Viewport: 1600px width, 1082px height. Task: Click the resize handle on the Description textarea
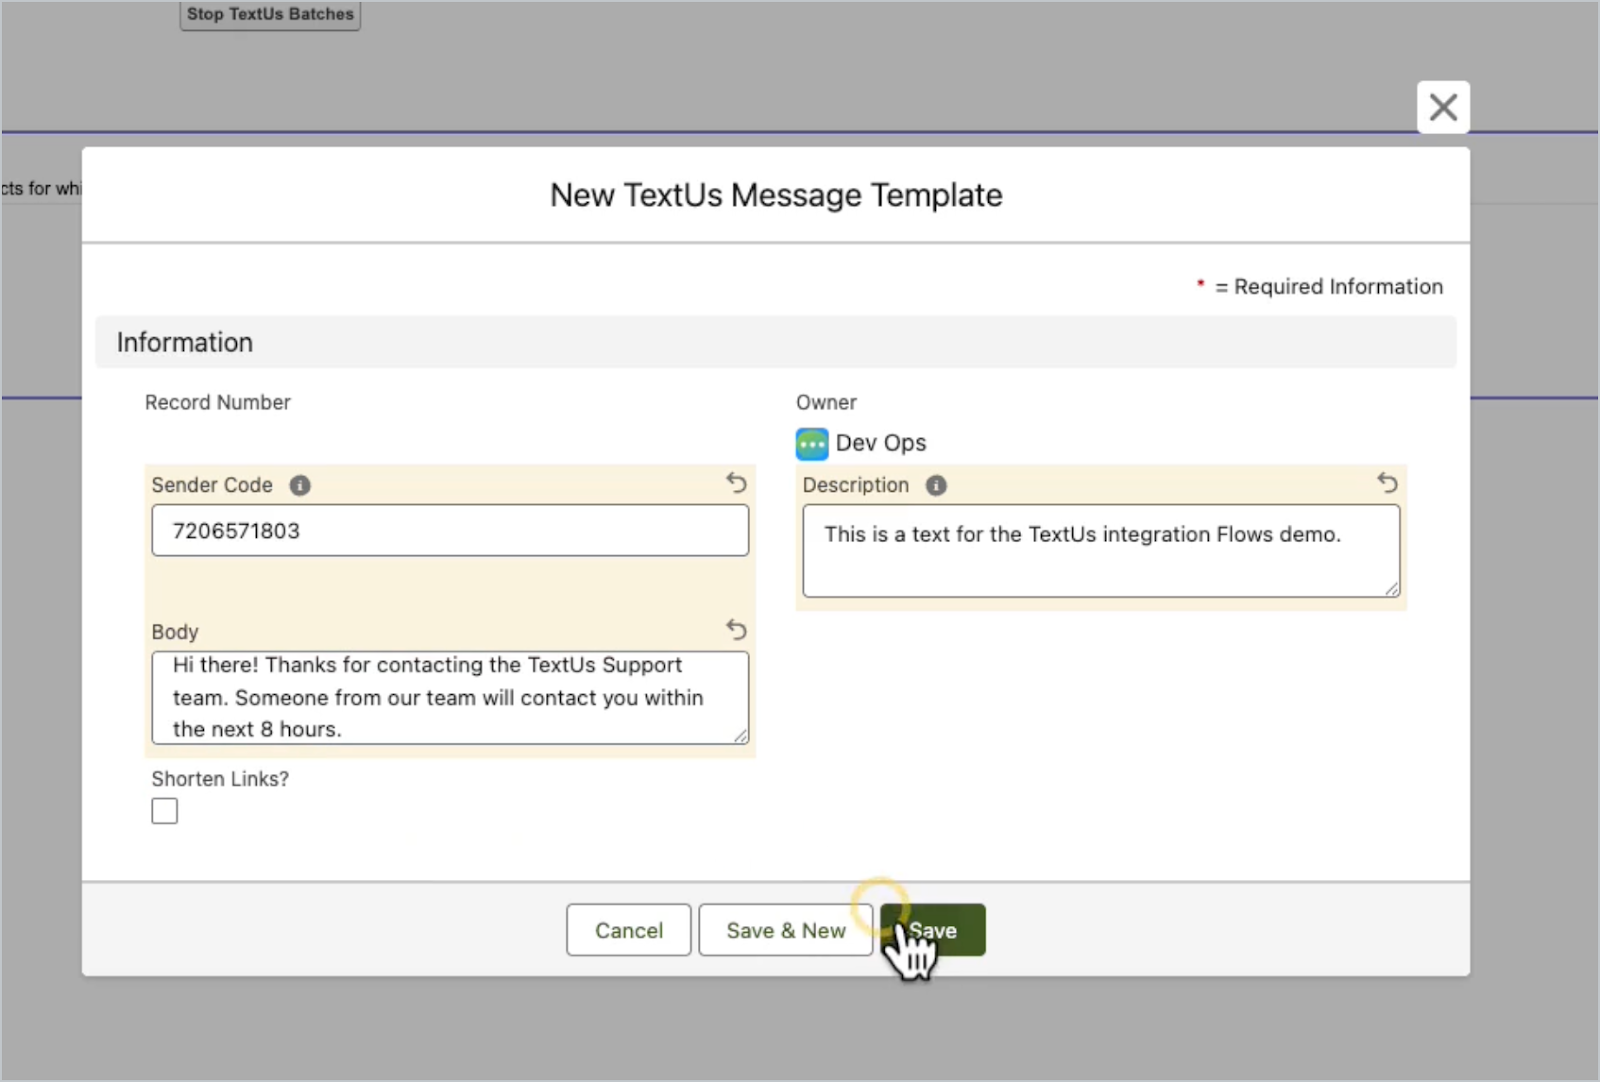[1392, 590]
